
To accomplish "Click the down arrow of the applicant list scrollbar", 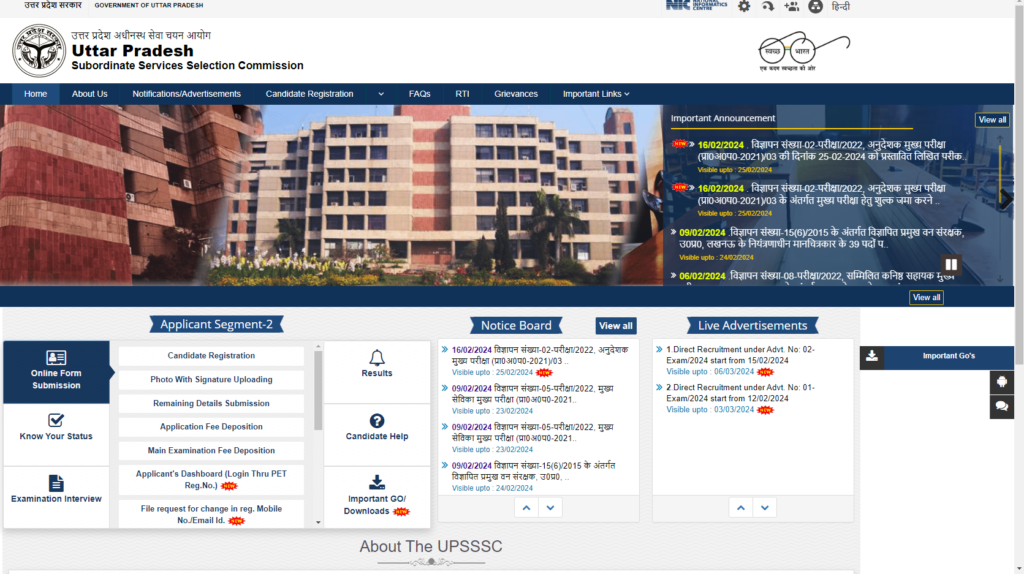I will click(x=318, y=522).
